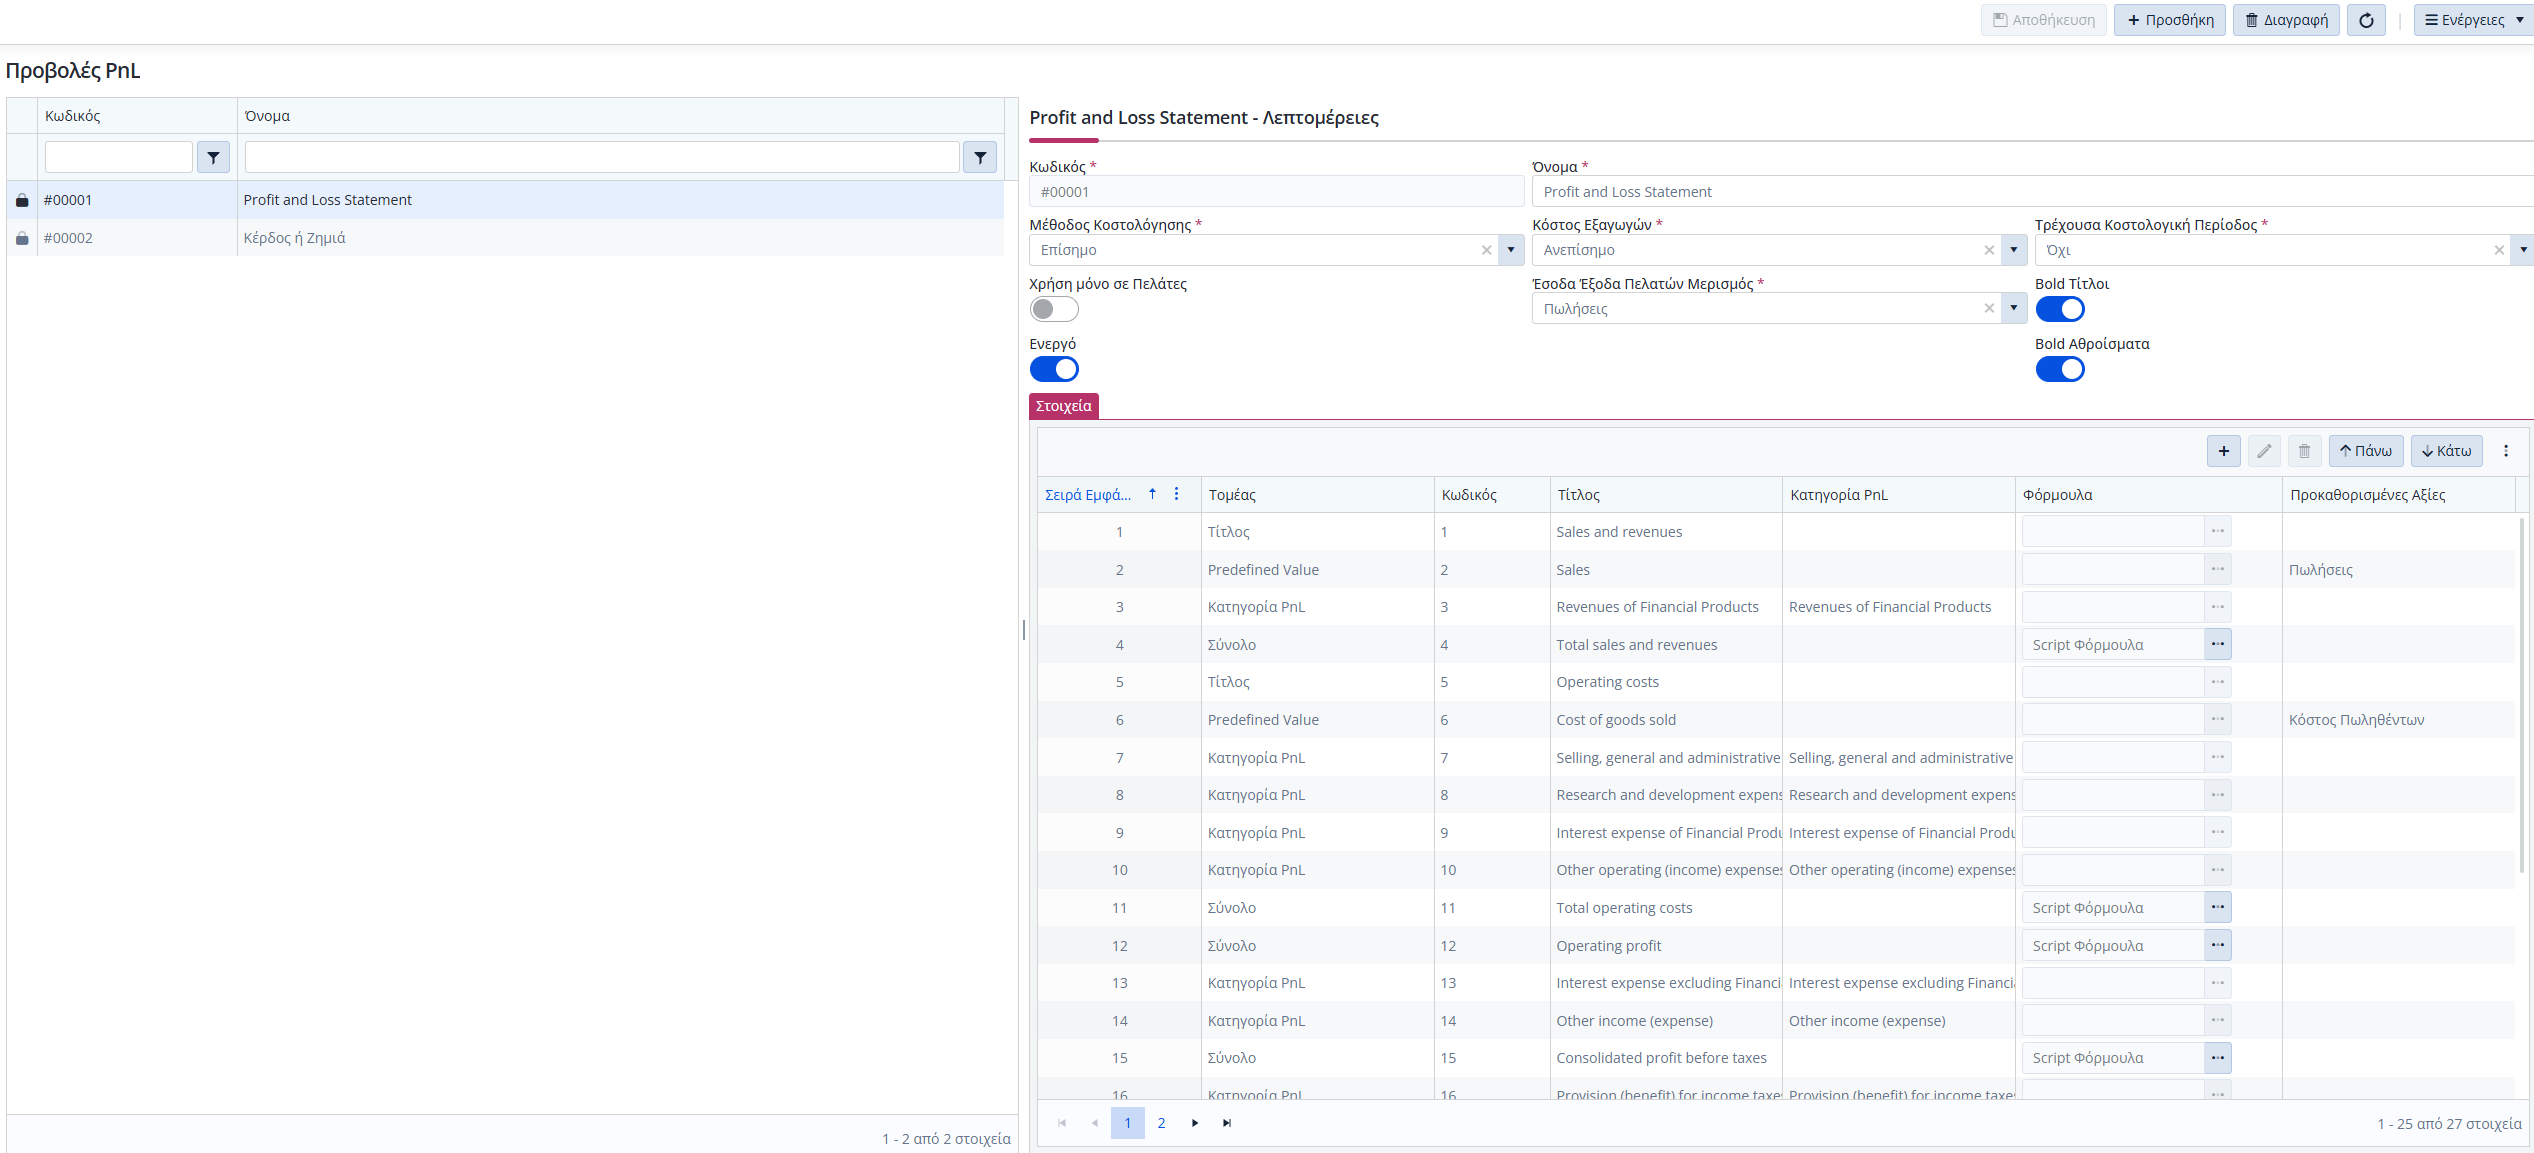Click the Κωδικός field showing #00001
Image resolution: width=2534 pixels, height=1153 pixels.
[x=1276, y=192]
